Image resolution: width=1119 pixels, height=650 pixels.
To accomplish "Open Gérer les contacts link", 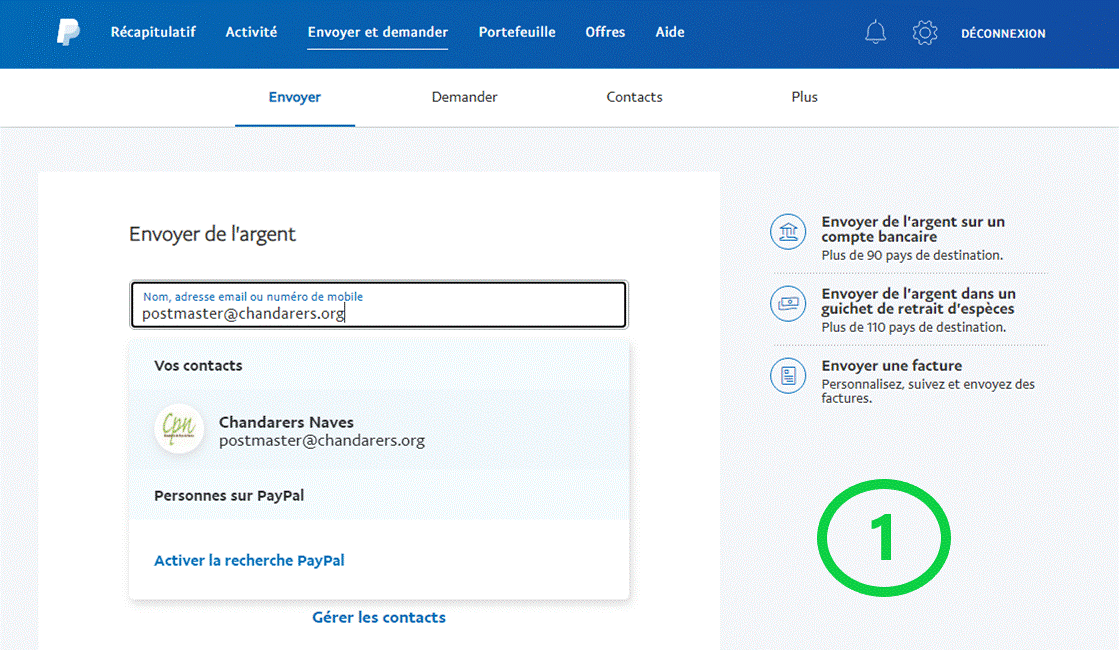I will [x=379, y=618].
